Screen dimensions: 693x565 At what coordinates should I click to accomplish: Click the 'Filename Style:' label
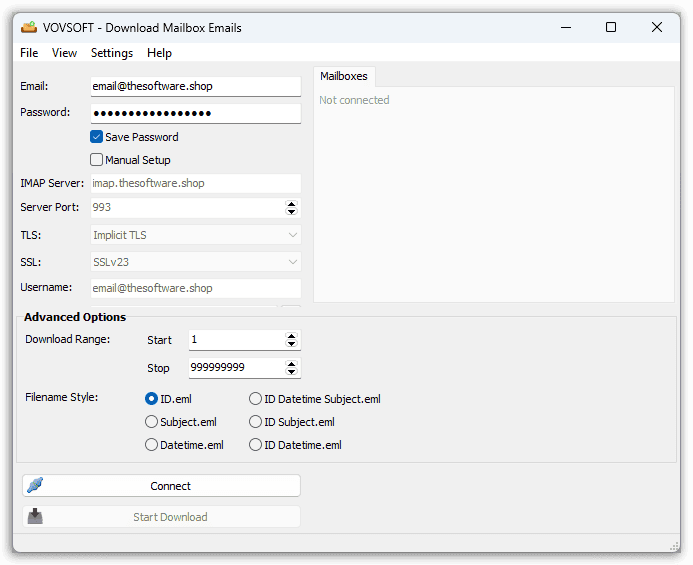(61, 397)
